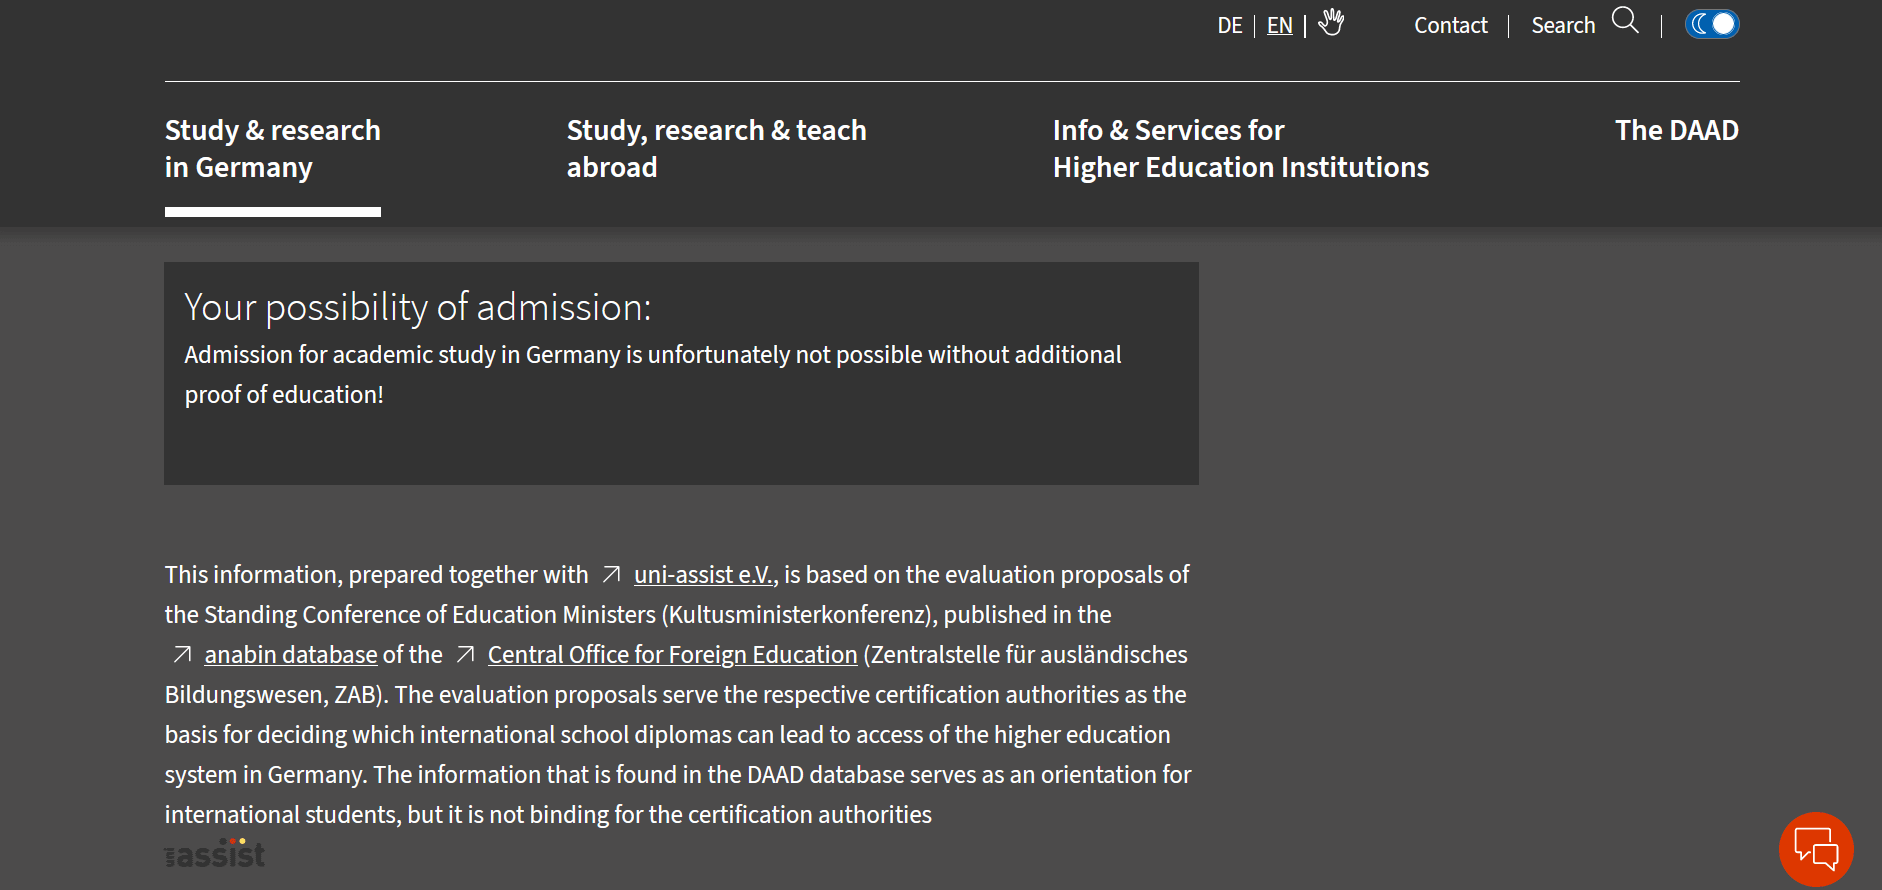Viewport: 1882px width, 890px height.
Task: Switch language to DE
Action: click(1230, 26)
